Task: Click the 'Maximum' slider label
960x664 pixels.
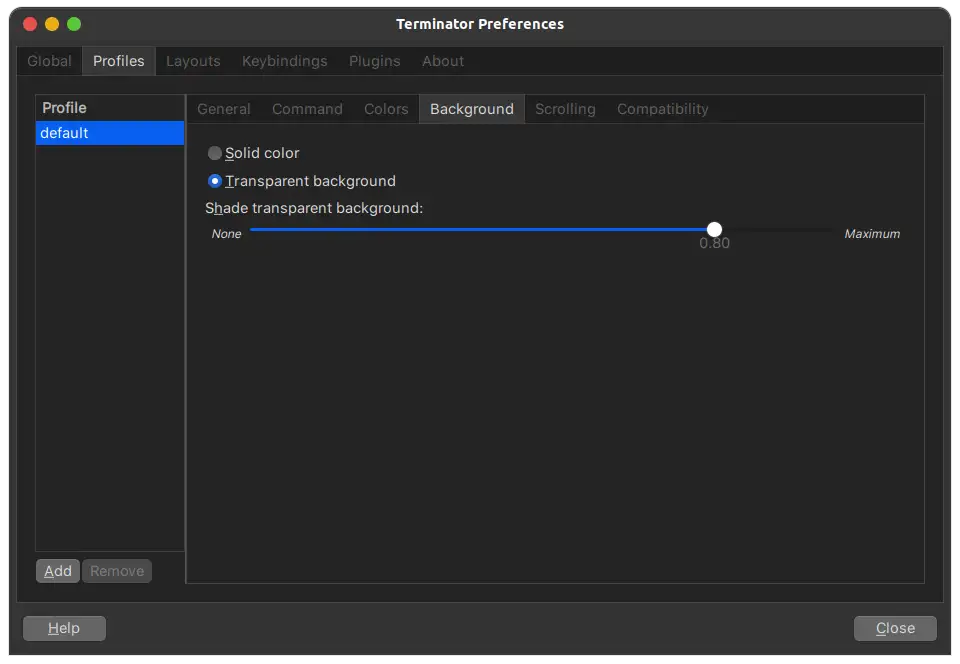Action: point(872,234)
